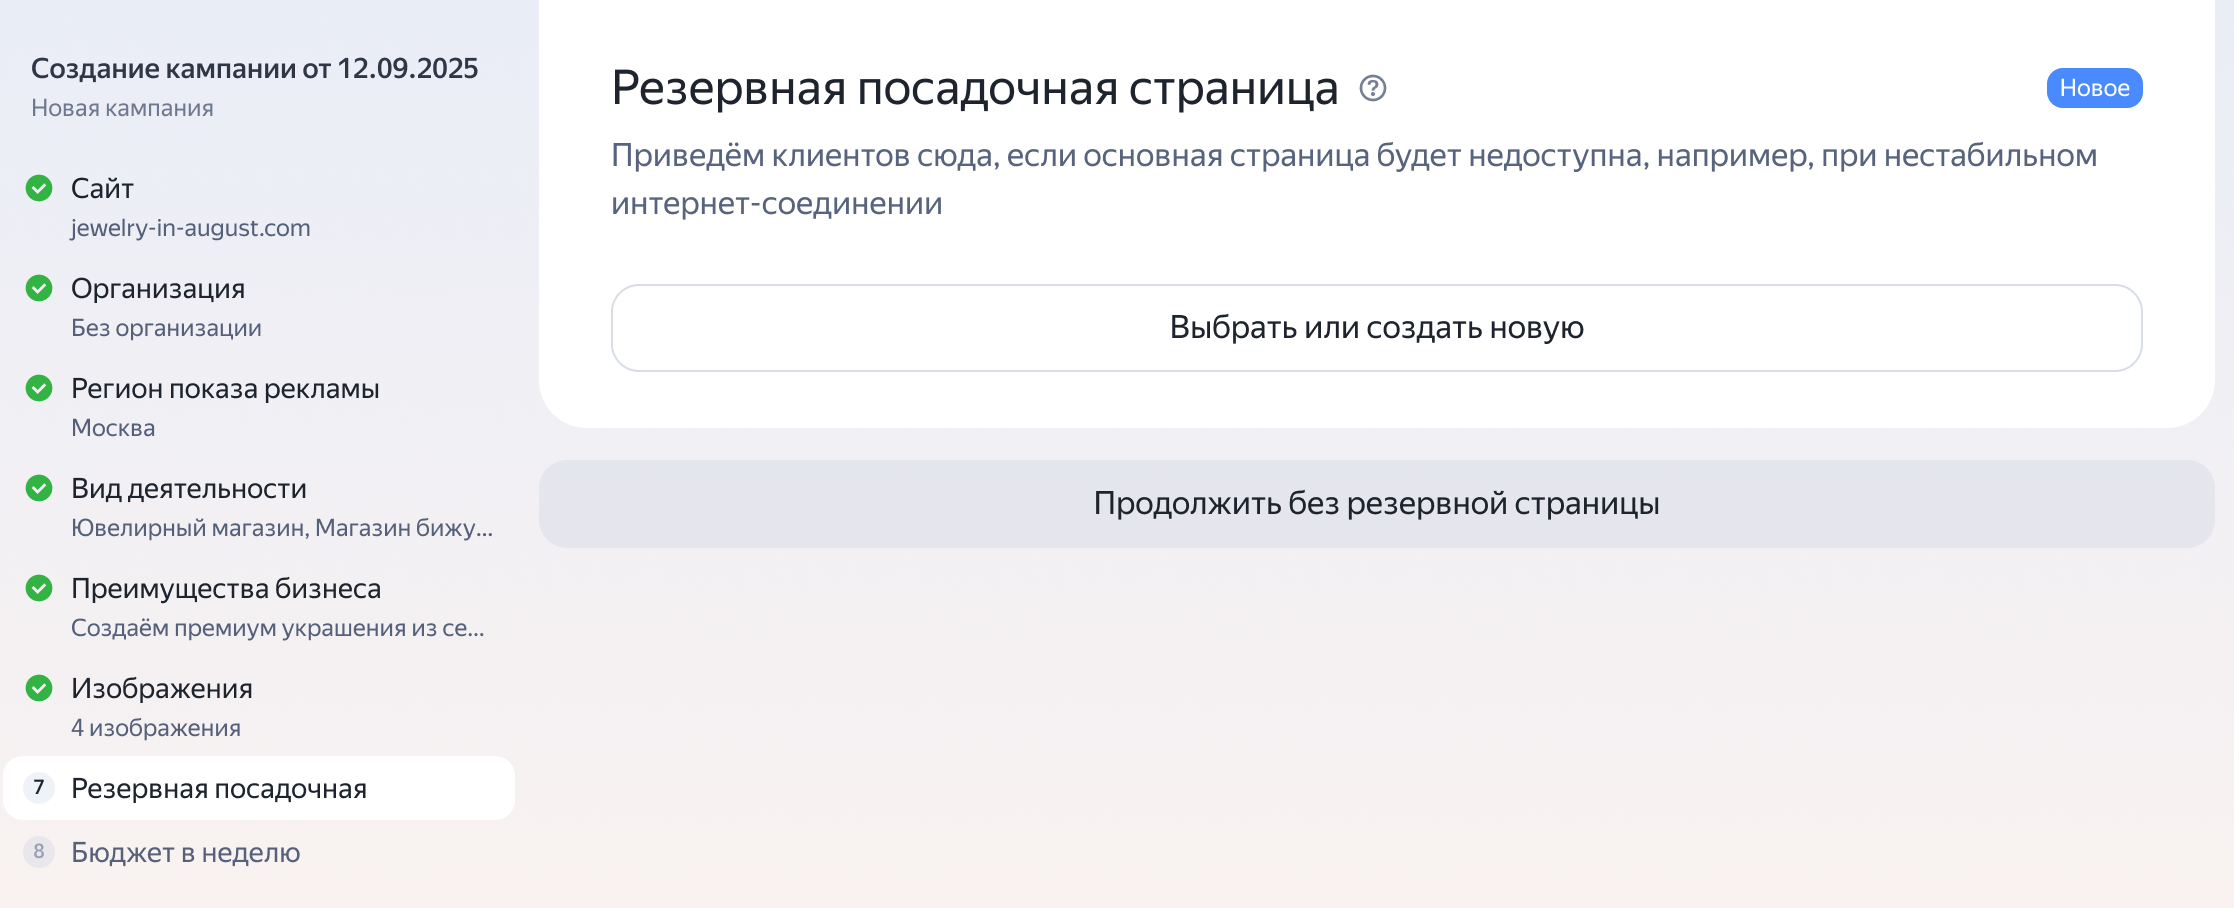Open the Вид деятельности step
Image resolution: width=2234 pixels, height=908 pixels.
[259, 507]
